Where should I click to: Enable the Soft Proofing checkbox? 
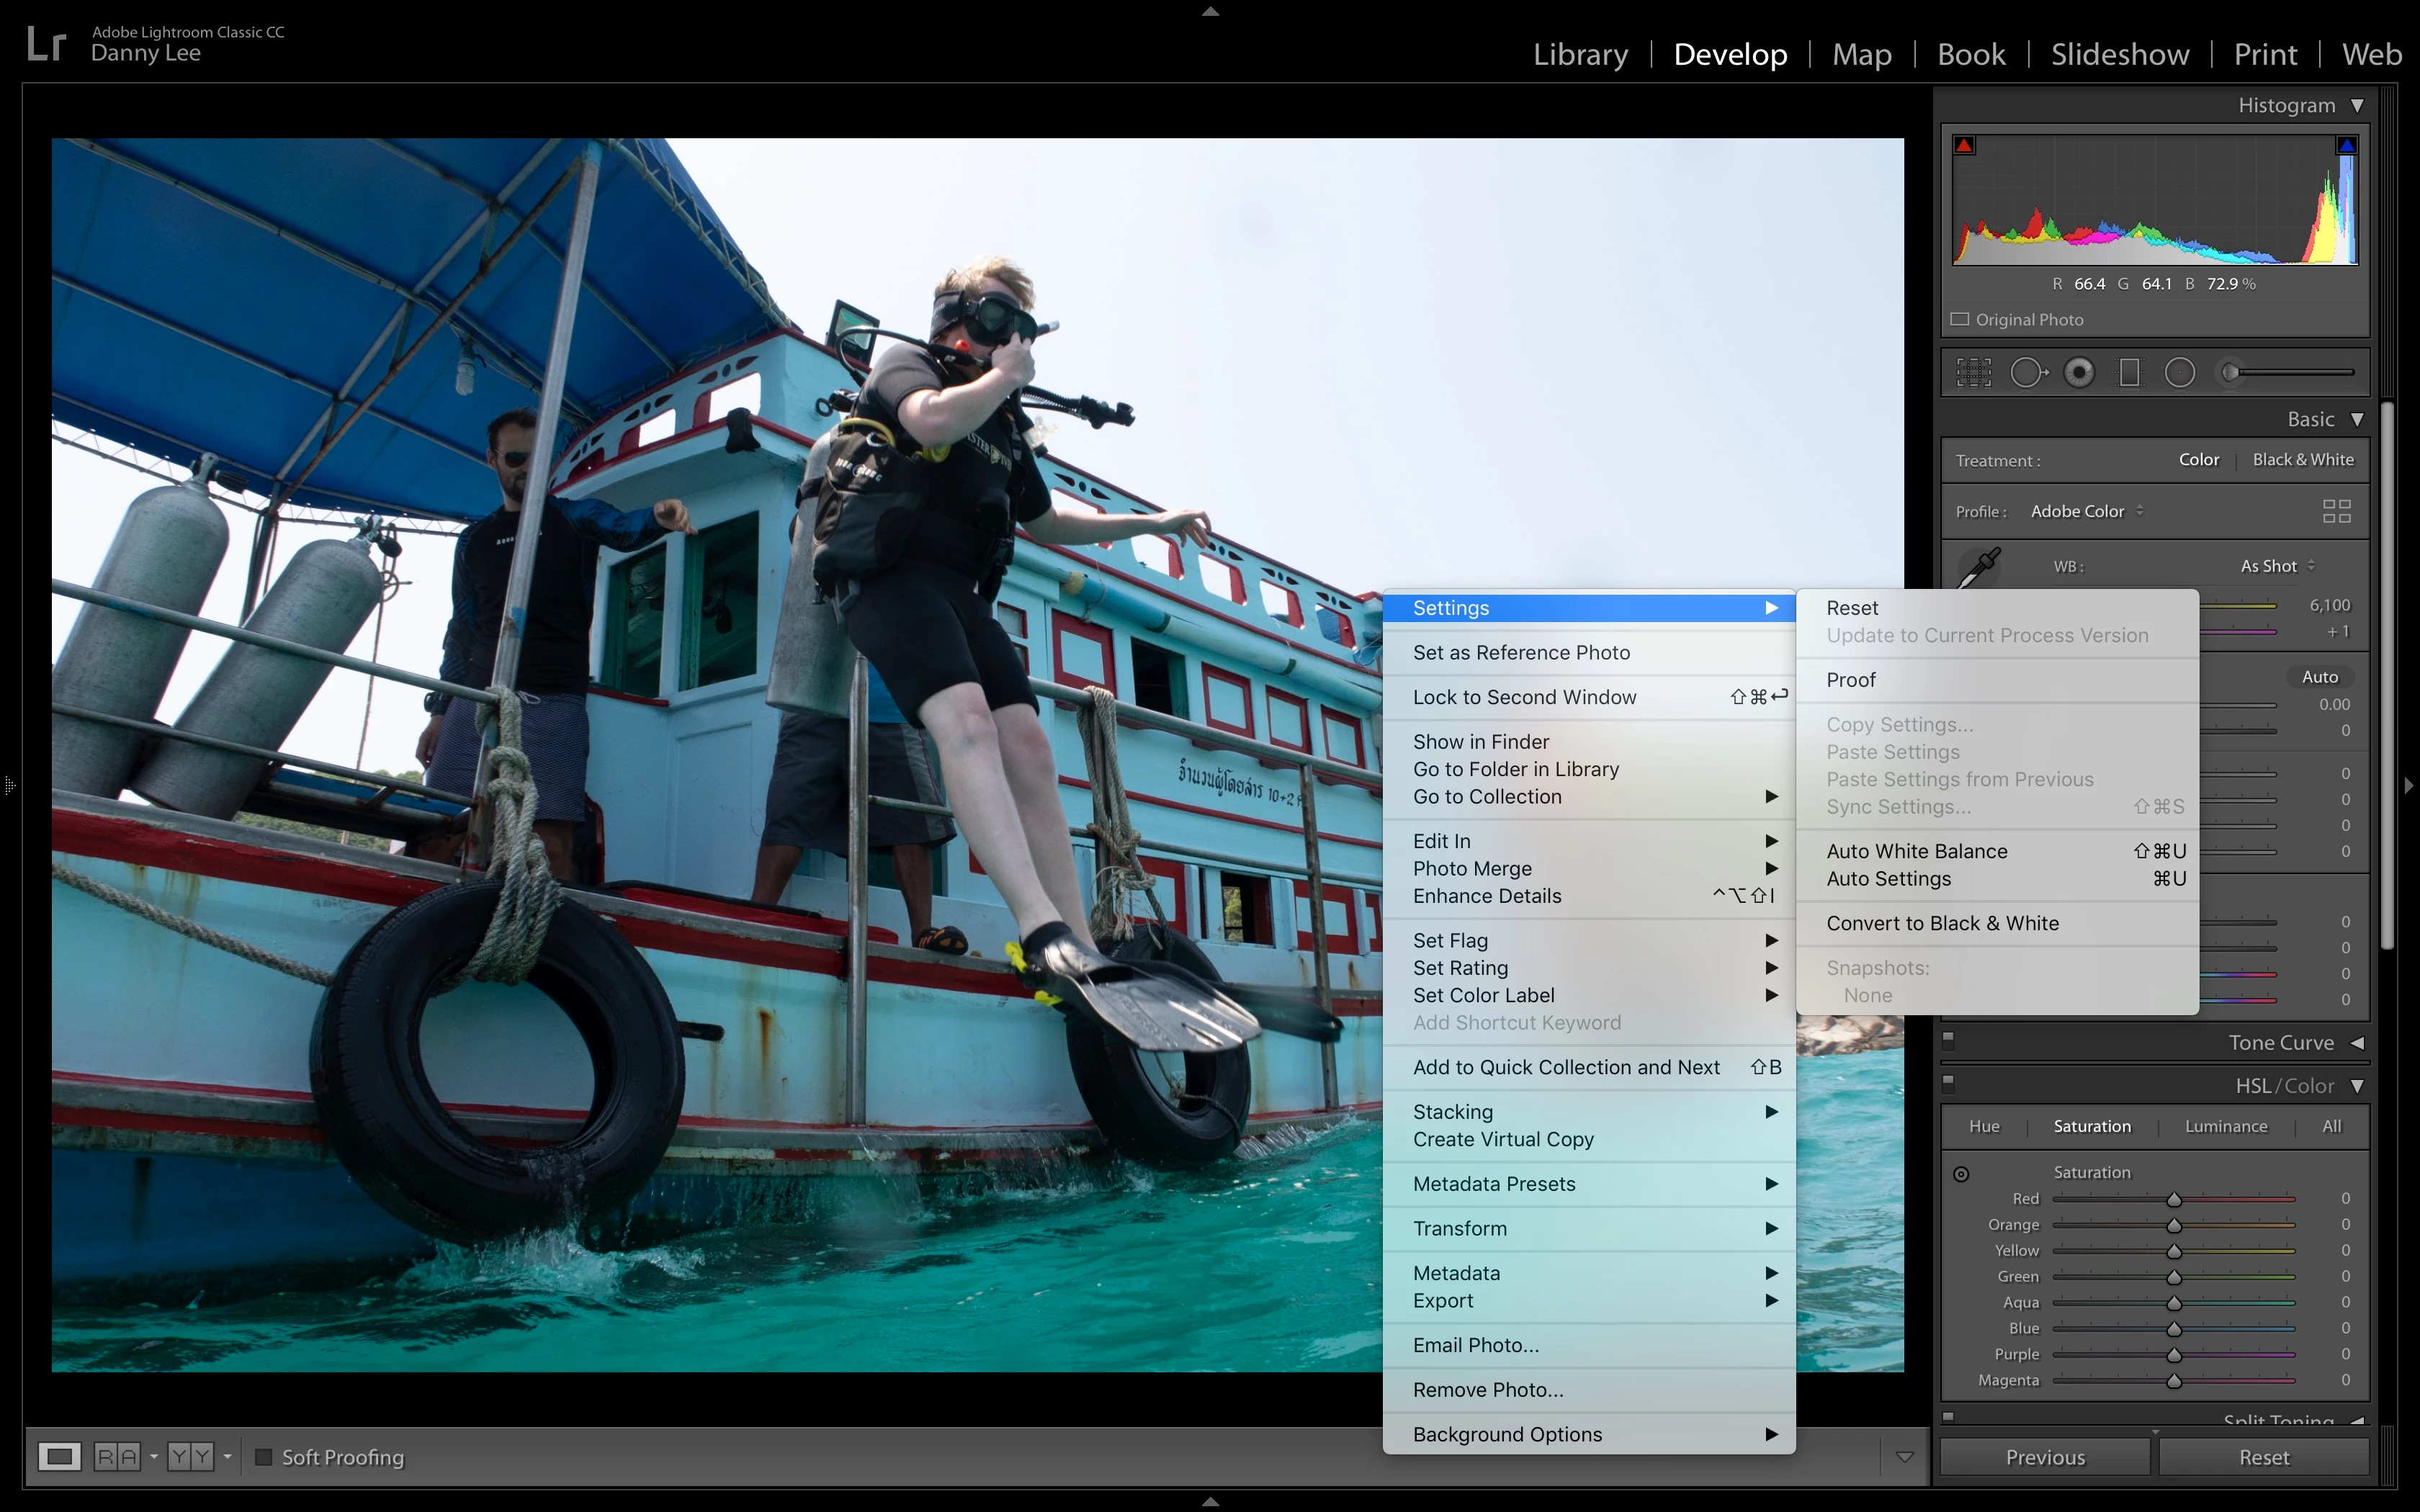pyautogui.click(x=264, y=1457)
